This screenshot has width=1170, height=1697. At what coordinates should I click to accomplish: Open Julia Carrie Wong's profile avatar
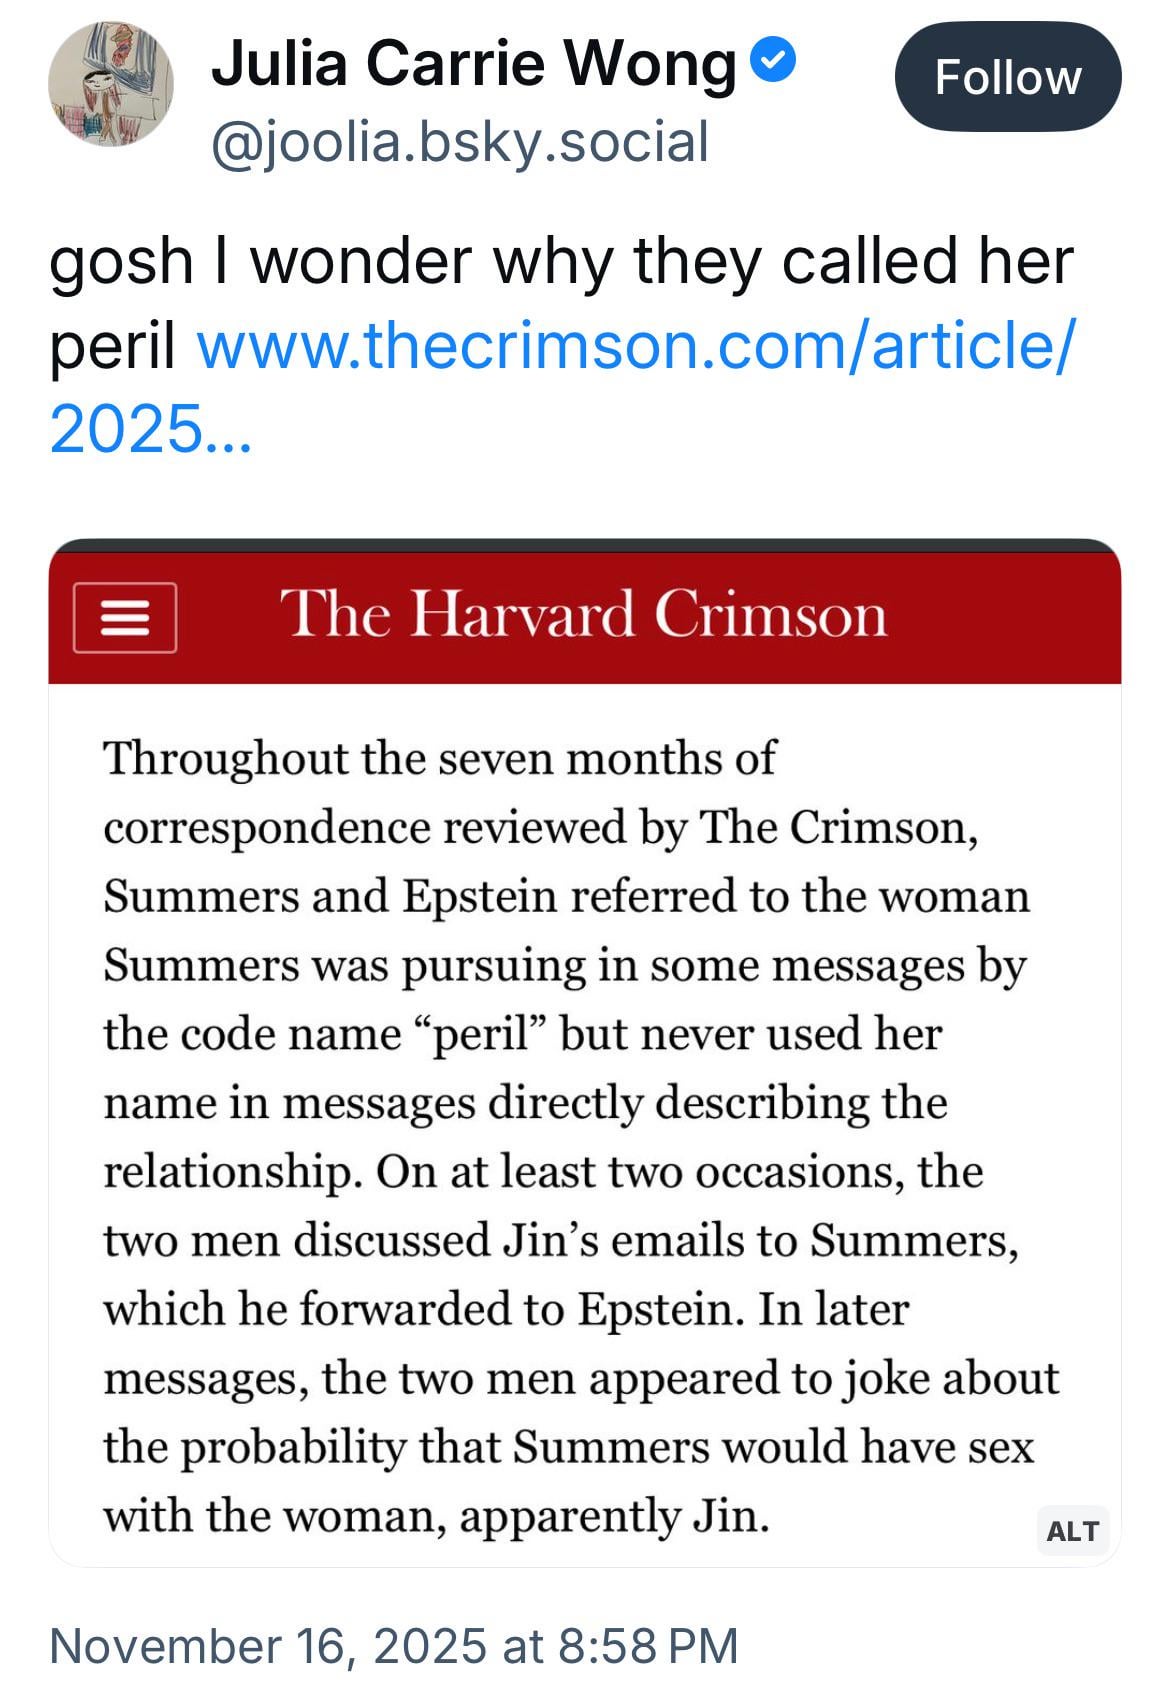(x=110, y=84)
